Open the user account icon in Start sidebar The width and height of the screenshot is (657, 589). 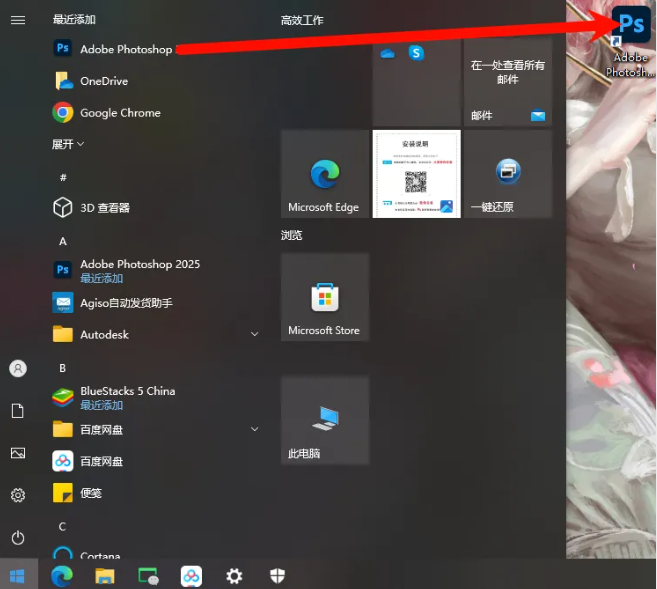(x=18, y=369)
